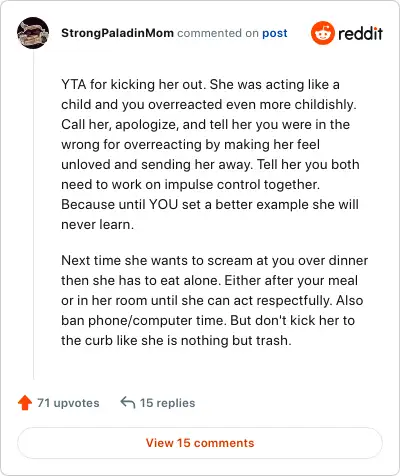Image resolution: width=400 pixels, height=476 pixels.
Task: Click the orange upvote arrow icon
Action: point(25,403)
